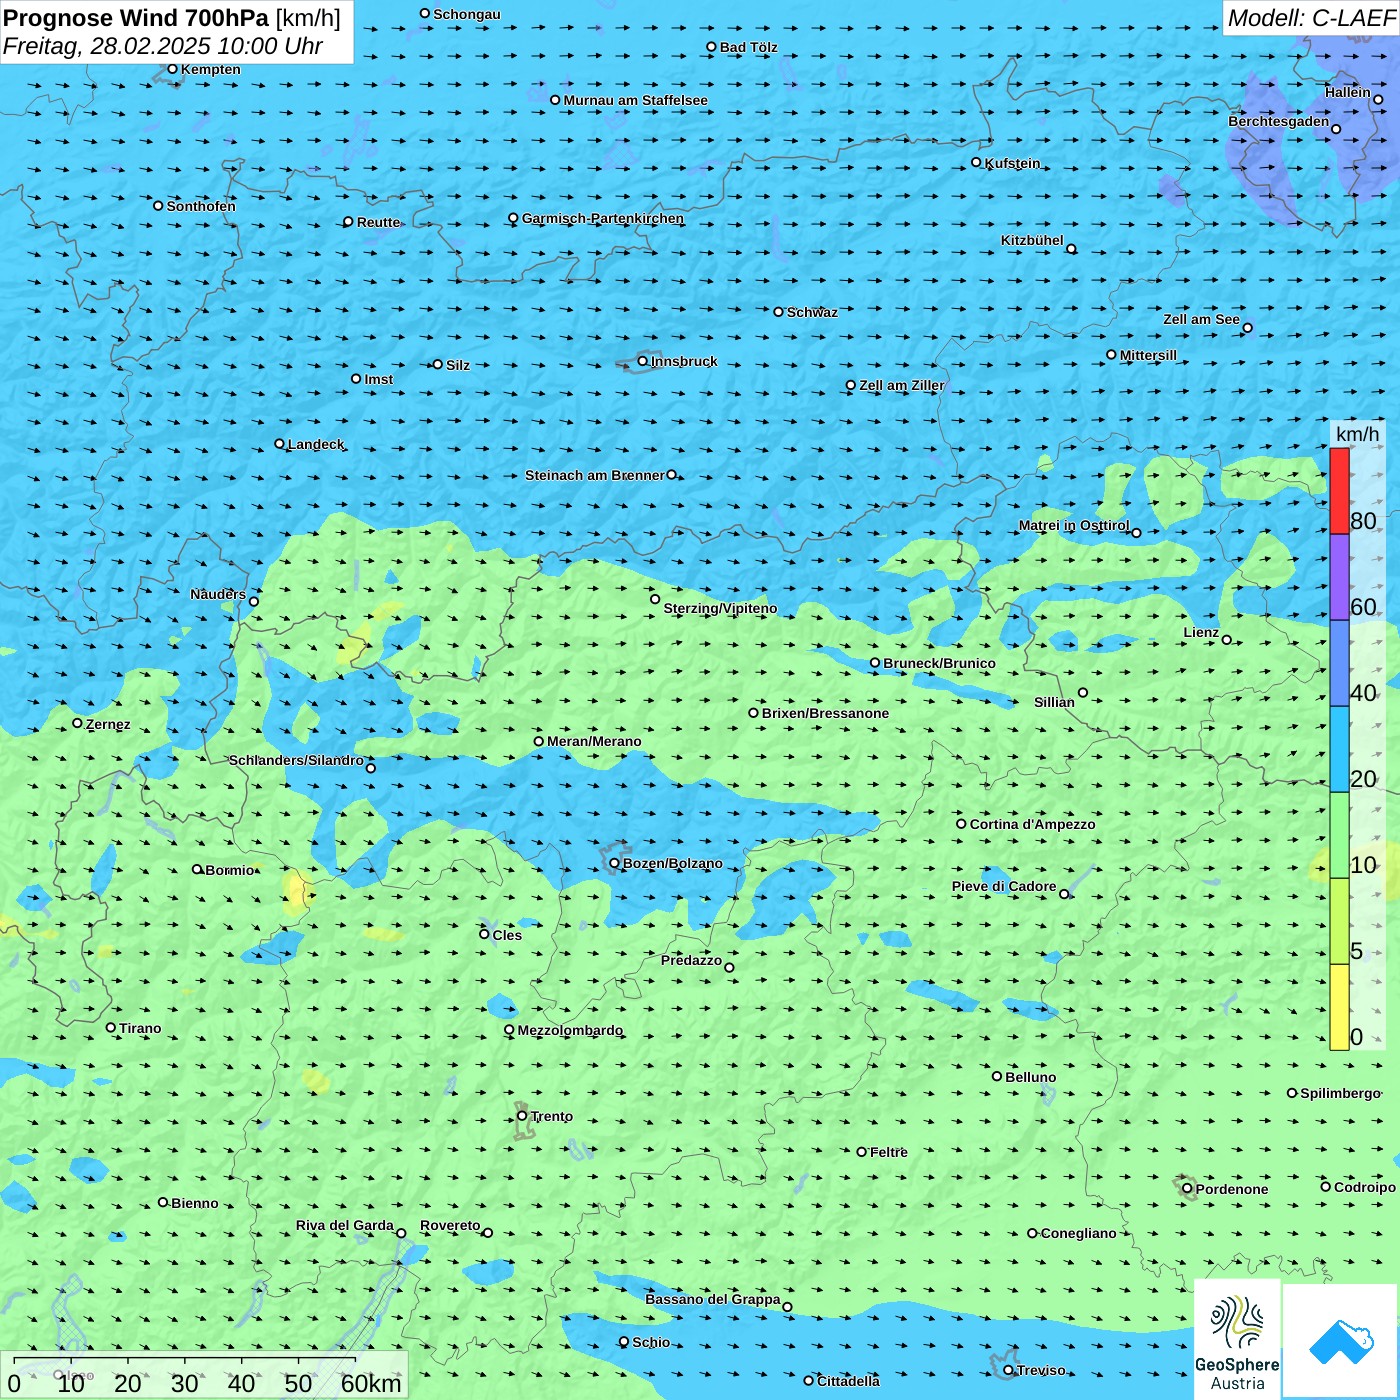Click the 'Rovereto' label

(450, 1225)
